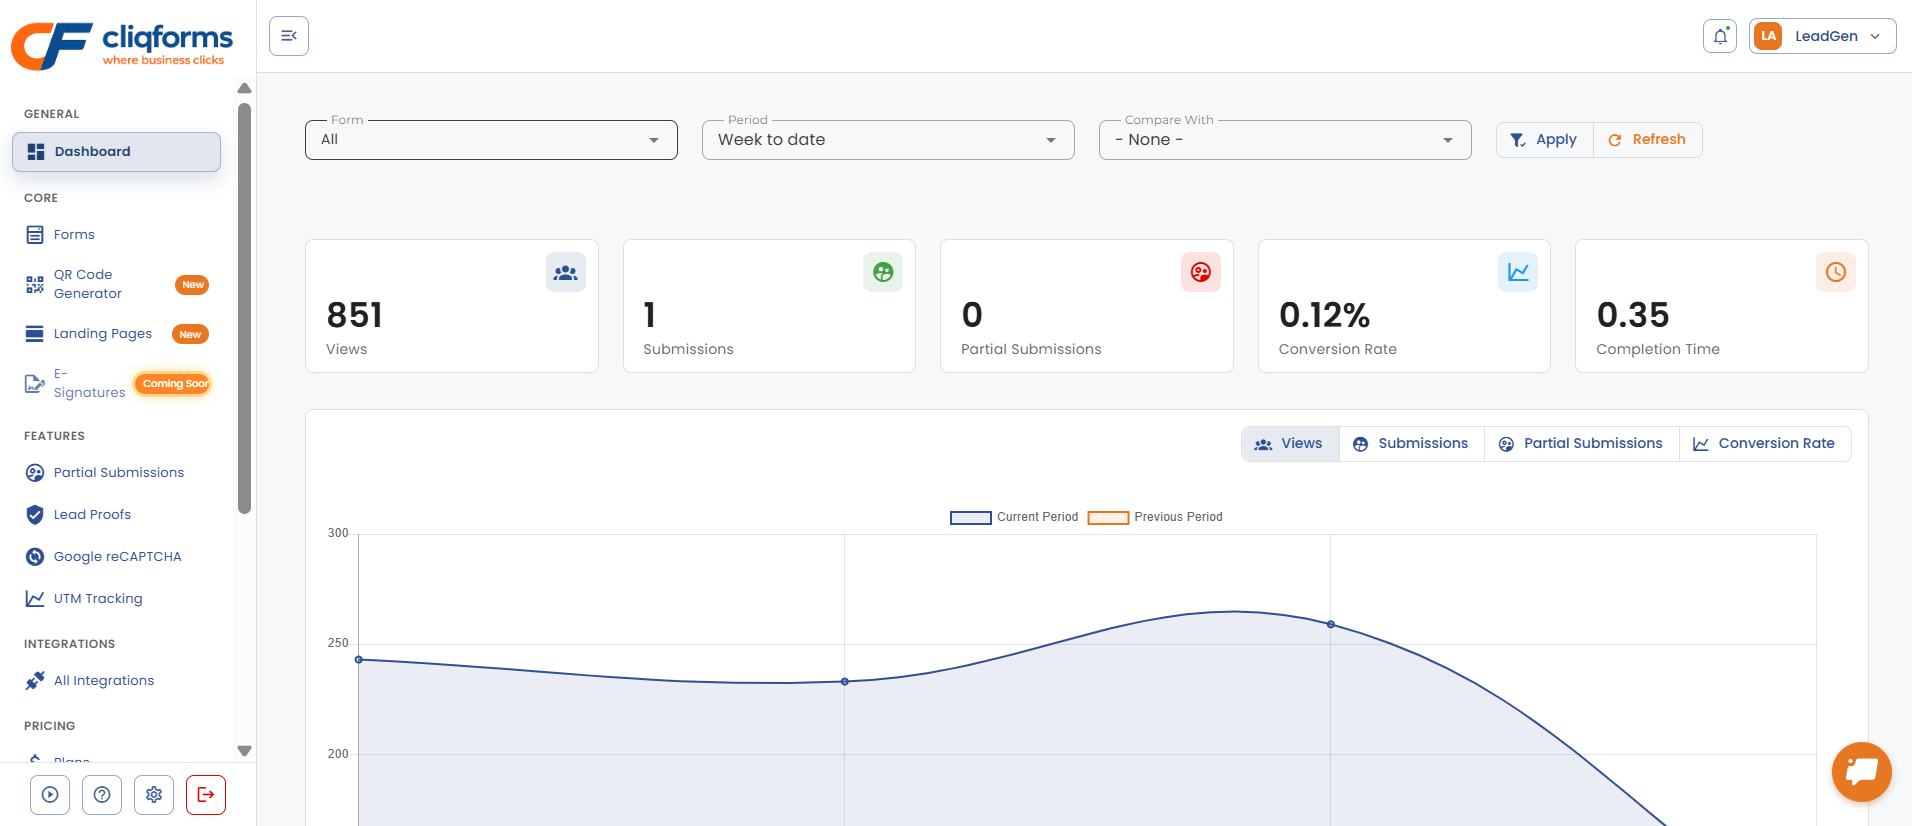Go to Dashboard in the sidebar

pos(116,152)
